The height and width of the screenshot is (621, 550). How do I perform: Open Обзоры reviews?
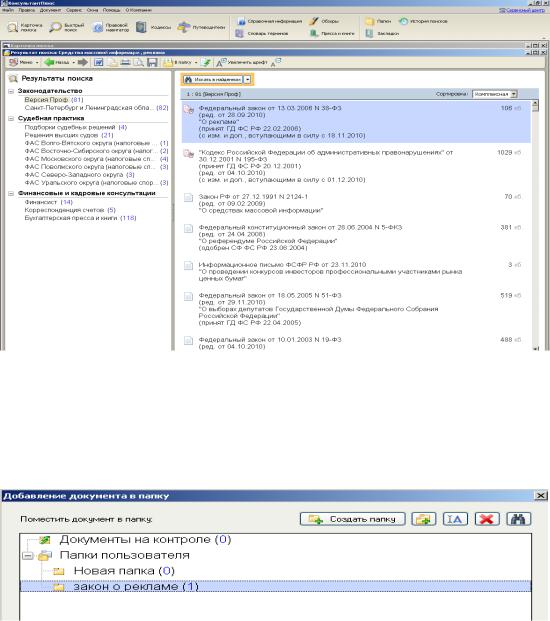pos(325,21)
